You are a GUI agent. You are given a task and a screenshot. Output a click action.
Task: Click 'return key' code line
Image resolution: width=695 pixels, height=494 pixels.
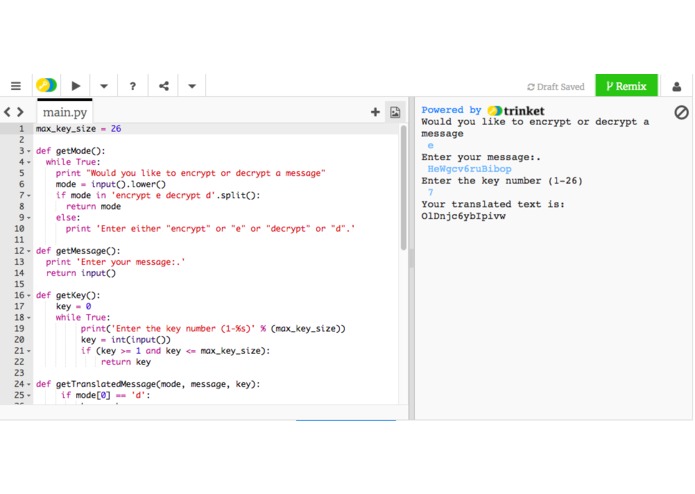pyautogui.click(x=126, y=362)
